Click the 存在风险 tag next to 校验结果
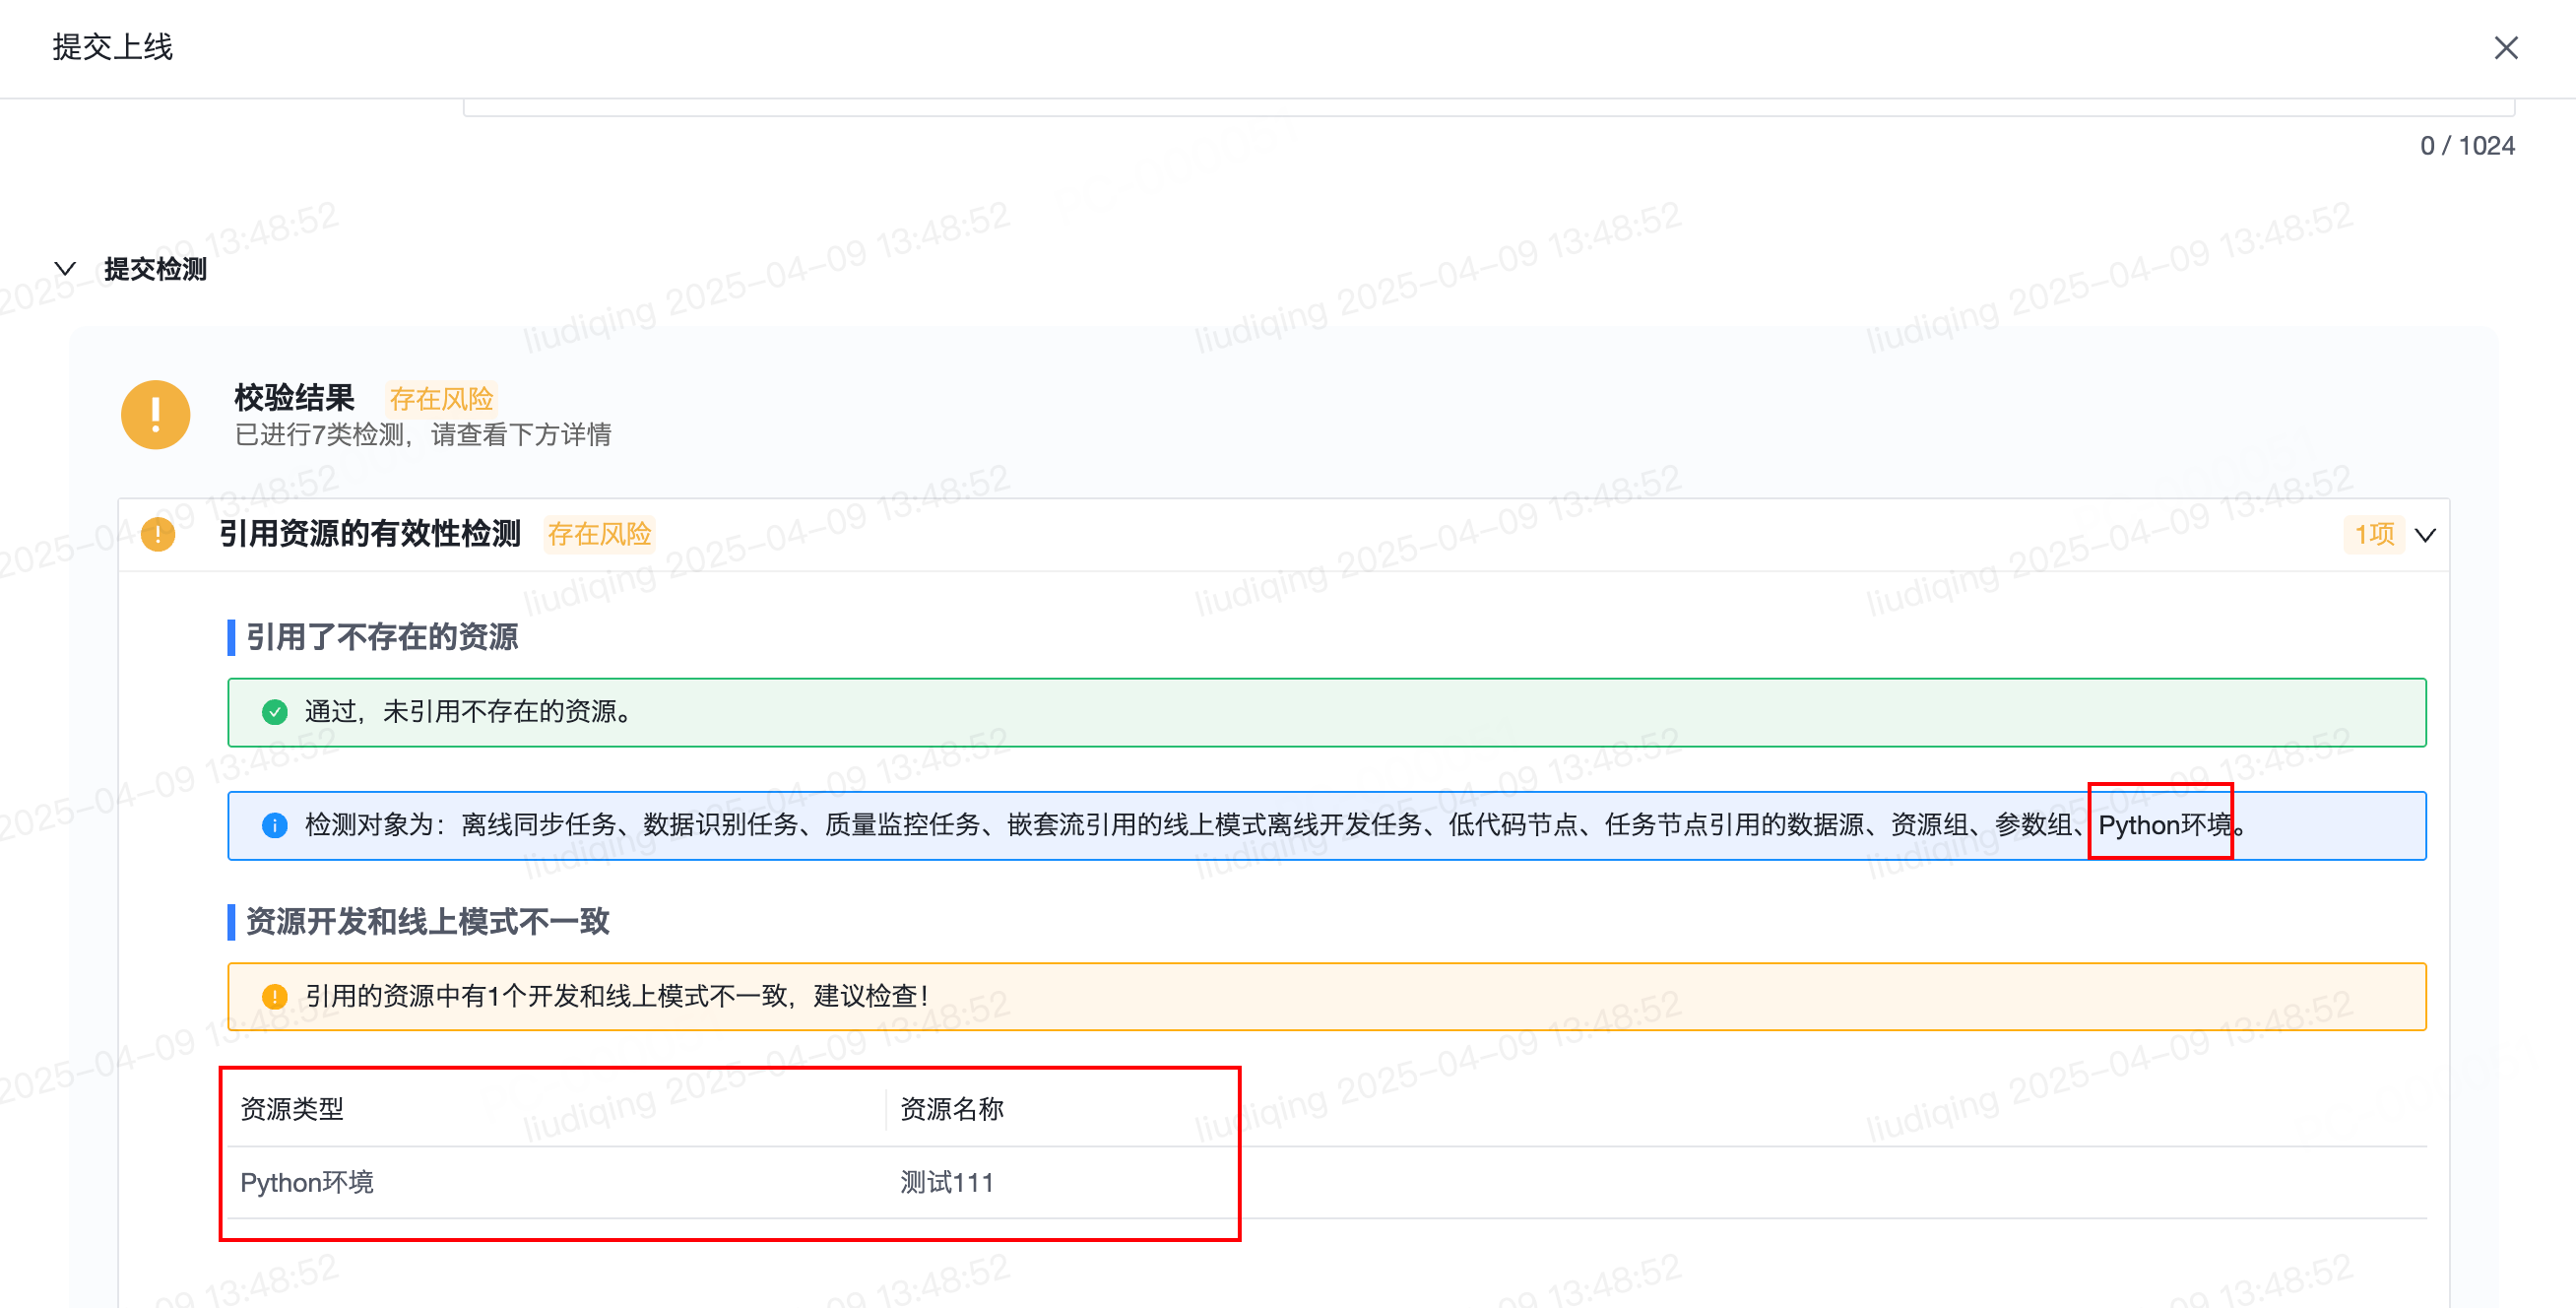This screenshot has width=2576, height=1308. tap(441, 398)
